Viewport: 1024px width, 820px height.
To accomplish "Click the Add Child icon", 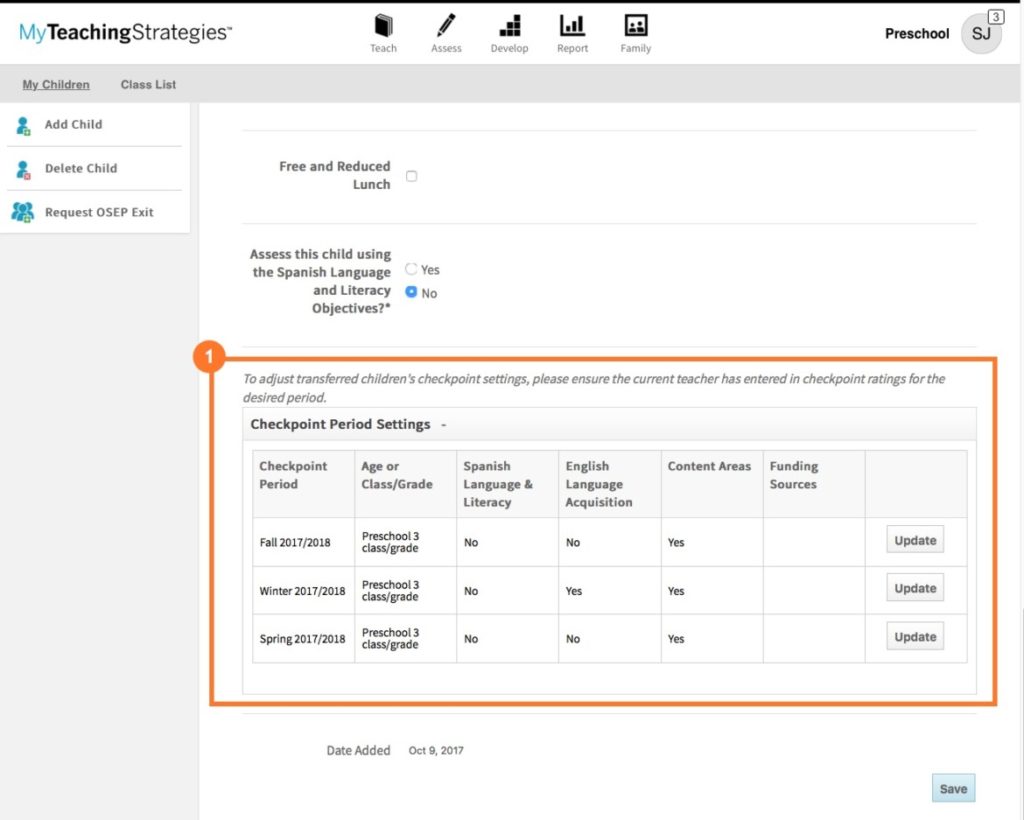I will (x=23, y=125).
